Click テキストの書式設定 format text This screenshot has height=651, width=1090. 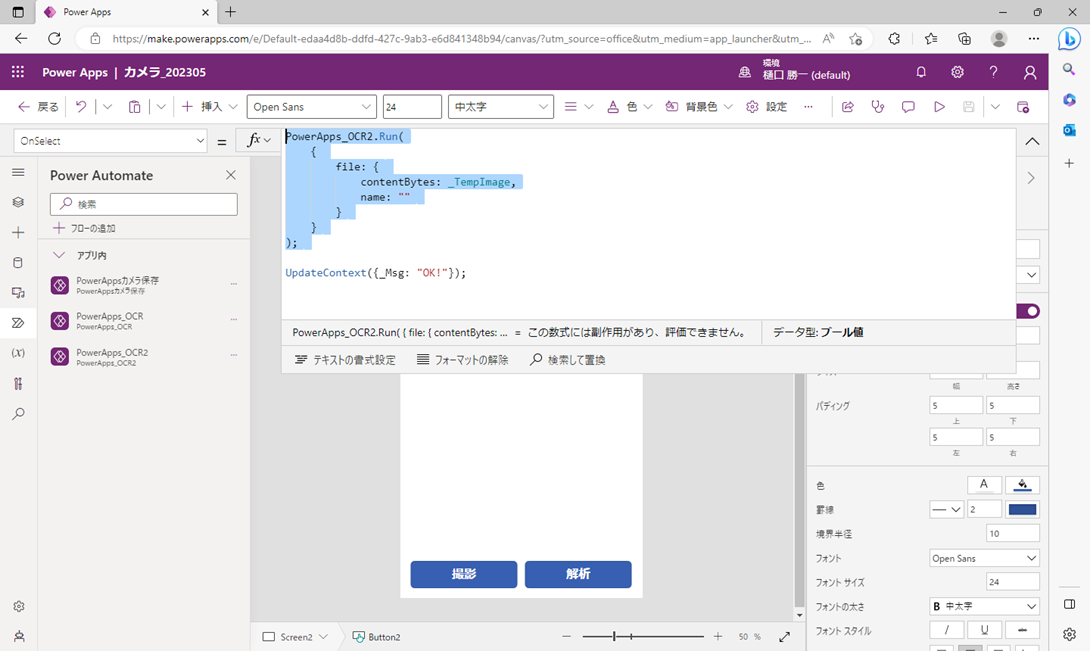[x=345, y=360]
